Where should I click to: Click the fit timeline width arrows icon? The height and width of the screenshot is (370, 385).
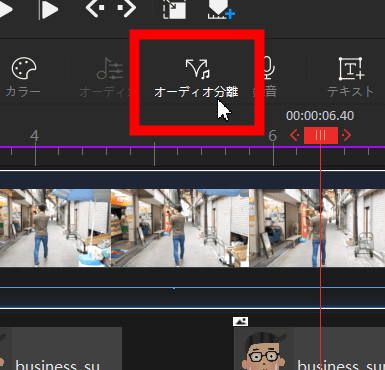coord(111,8)
